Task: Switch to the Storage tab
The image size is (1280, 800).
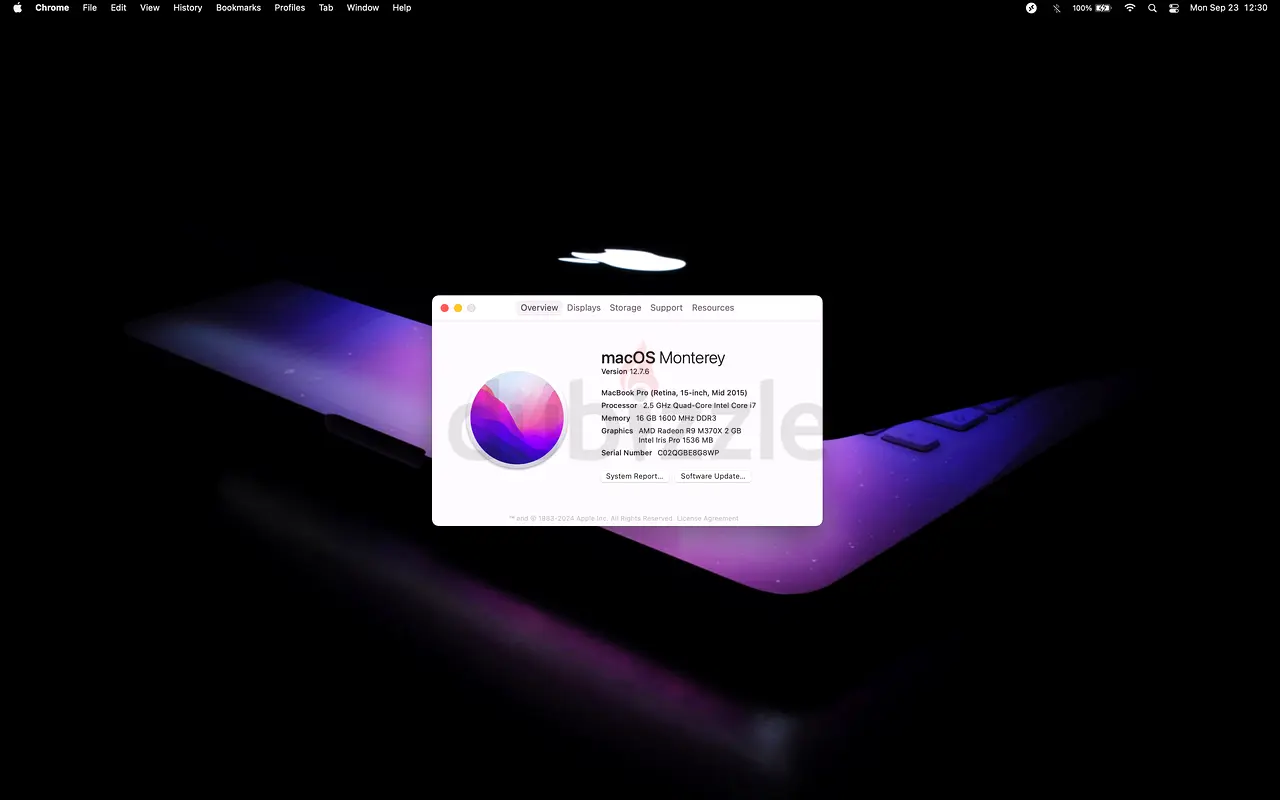Action: [x=625, y=308]
